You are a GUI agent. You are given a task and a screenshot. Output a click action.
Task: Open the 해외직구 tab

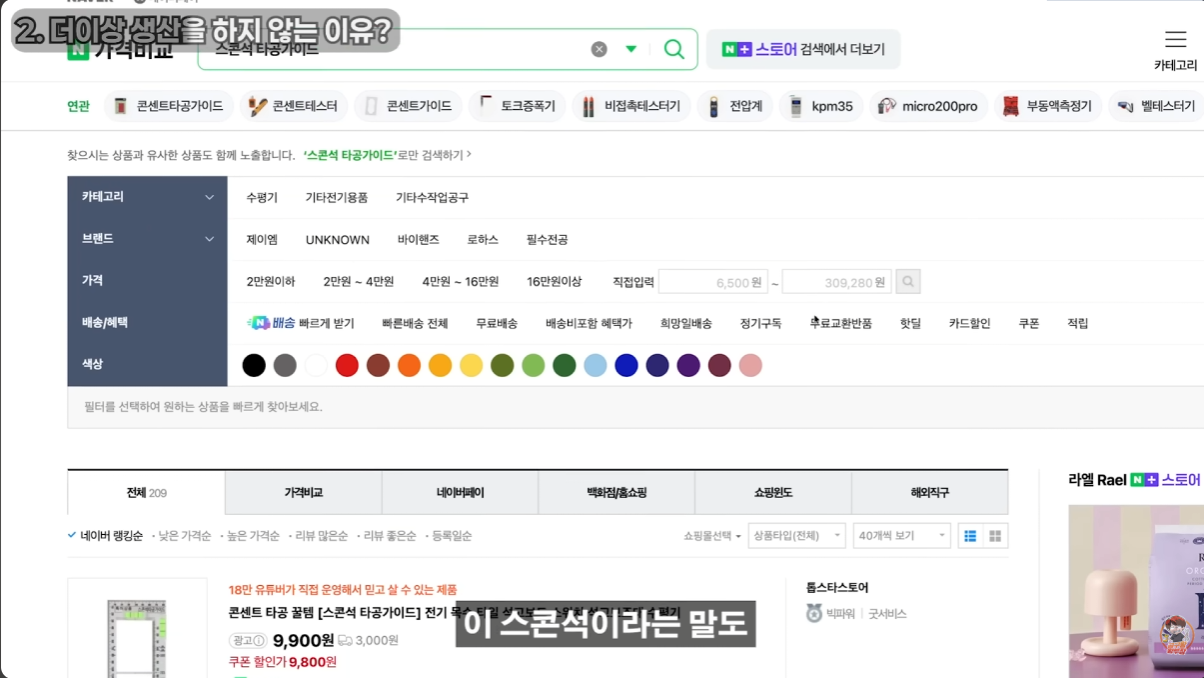[930, 492]
